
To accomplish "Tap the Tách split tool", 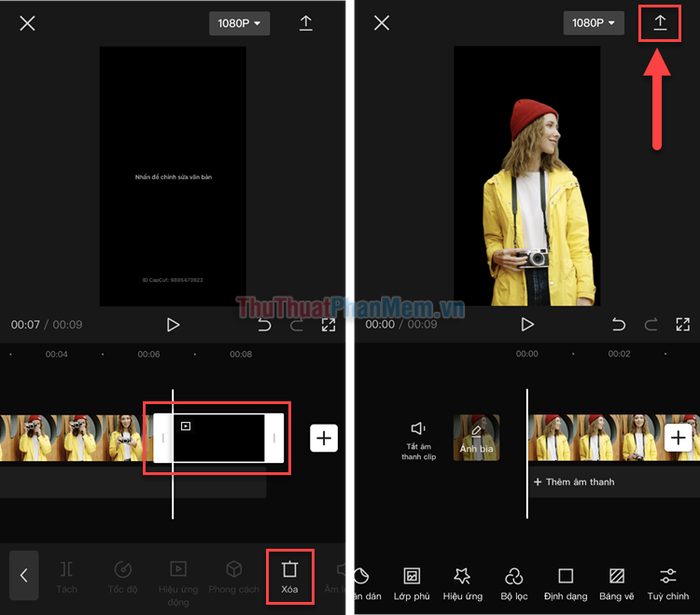I will point(67,578).
